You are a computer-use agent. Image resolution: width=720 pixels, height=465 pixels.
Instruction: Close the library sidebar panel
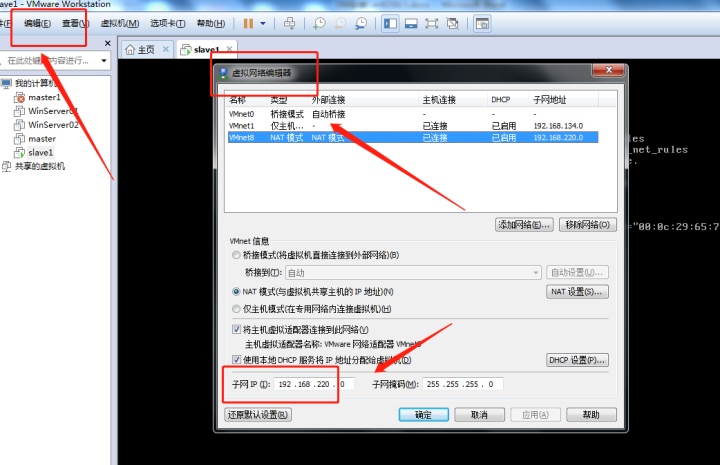tap(107, 43)
